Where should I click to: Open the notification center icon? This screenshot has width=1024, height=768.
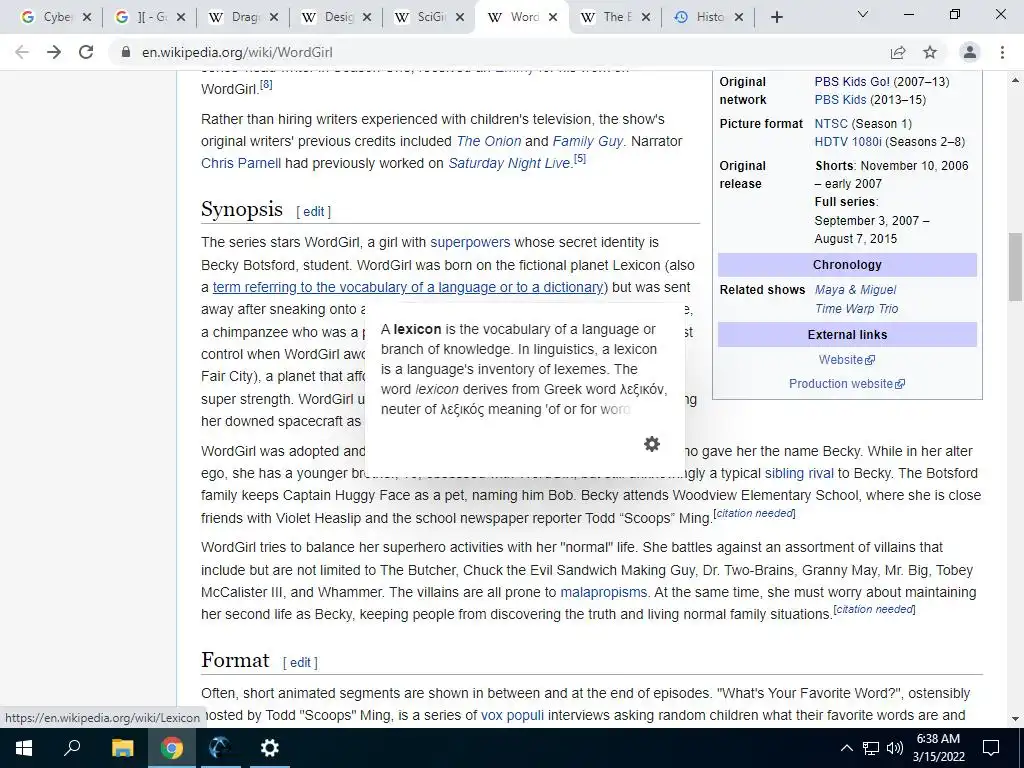991,748
